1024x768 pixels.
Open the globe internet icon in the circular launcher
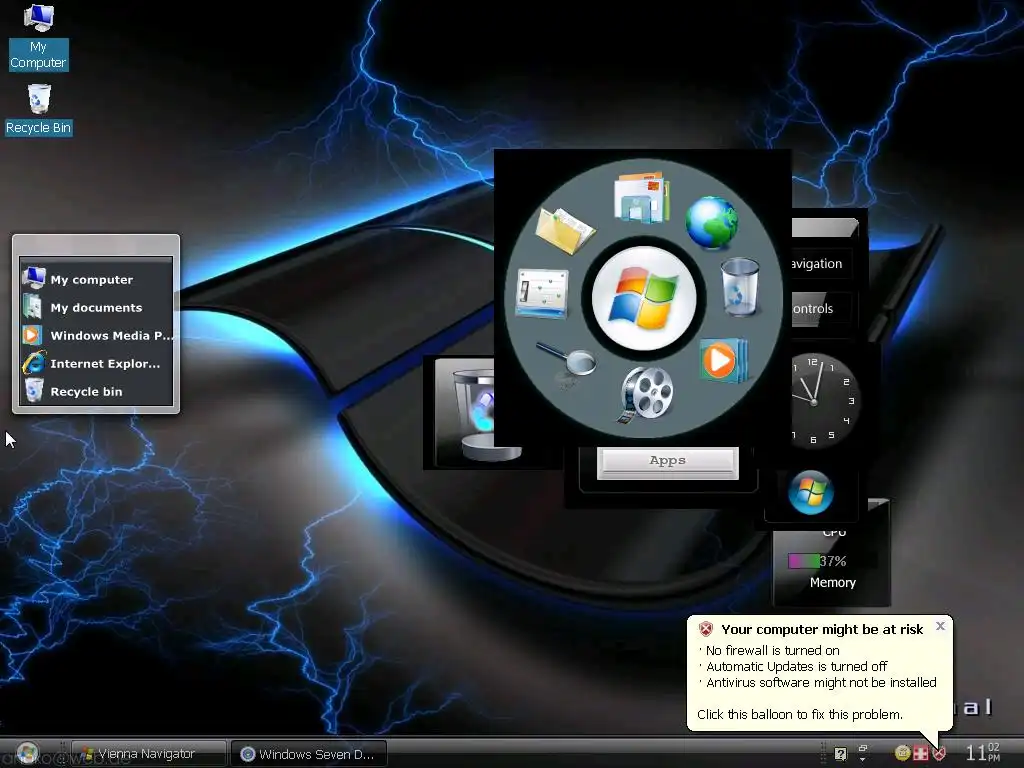tap(712, 223)
